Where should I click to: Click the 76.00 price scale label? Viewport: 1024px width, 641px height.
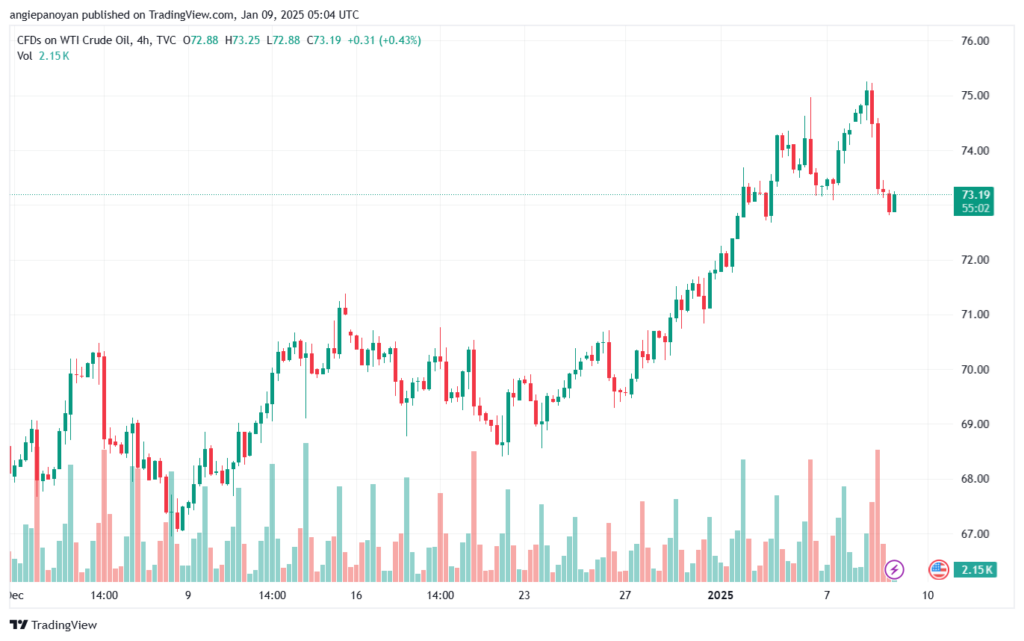coord(975,40)
